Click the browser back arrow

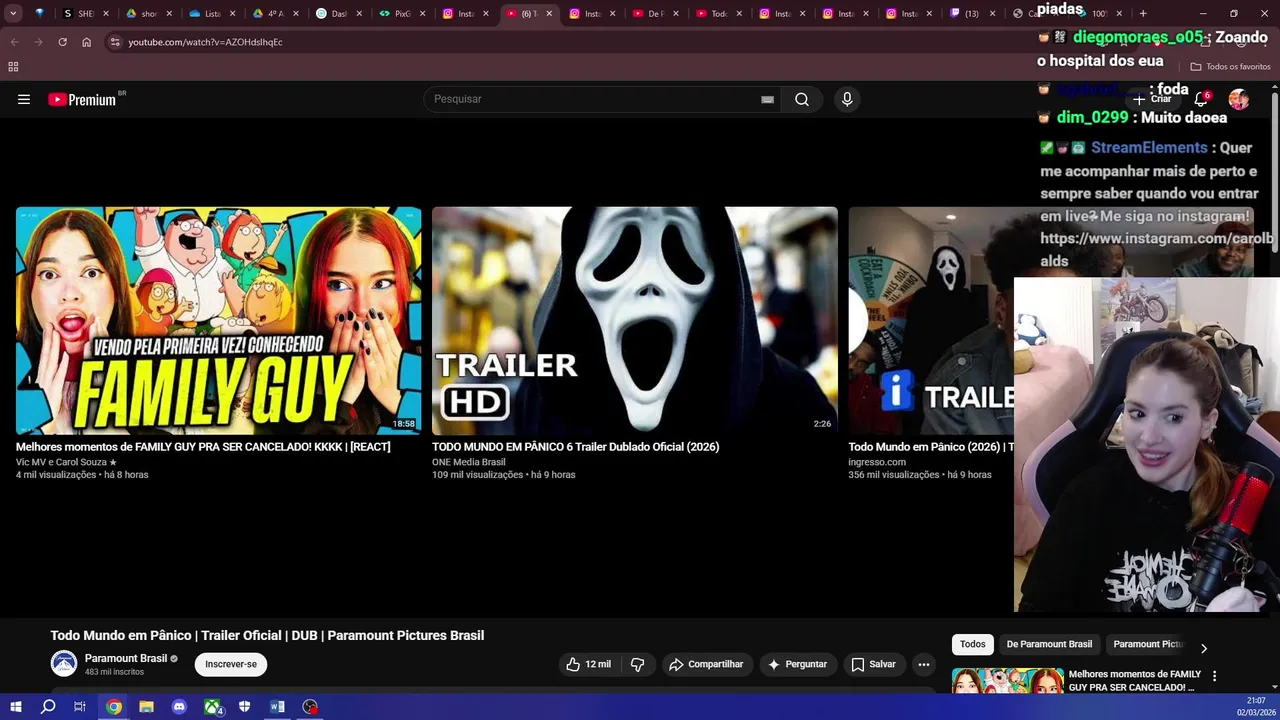[x=14, y=42]
